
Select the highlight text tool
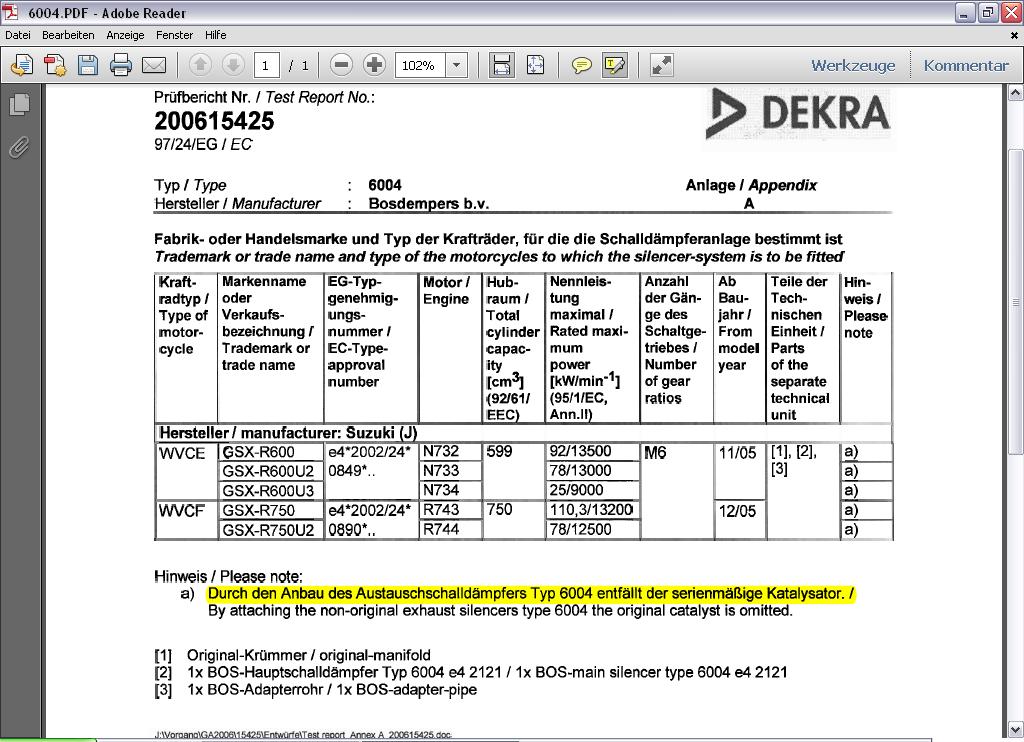tap(615, 65)
